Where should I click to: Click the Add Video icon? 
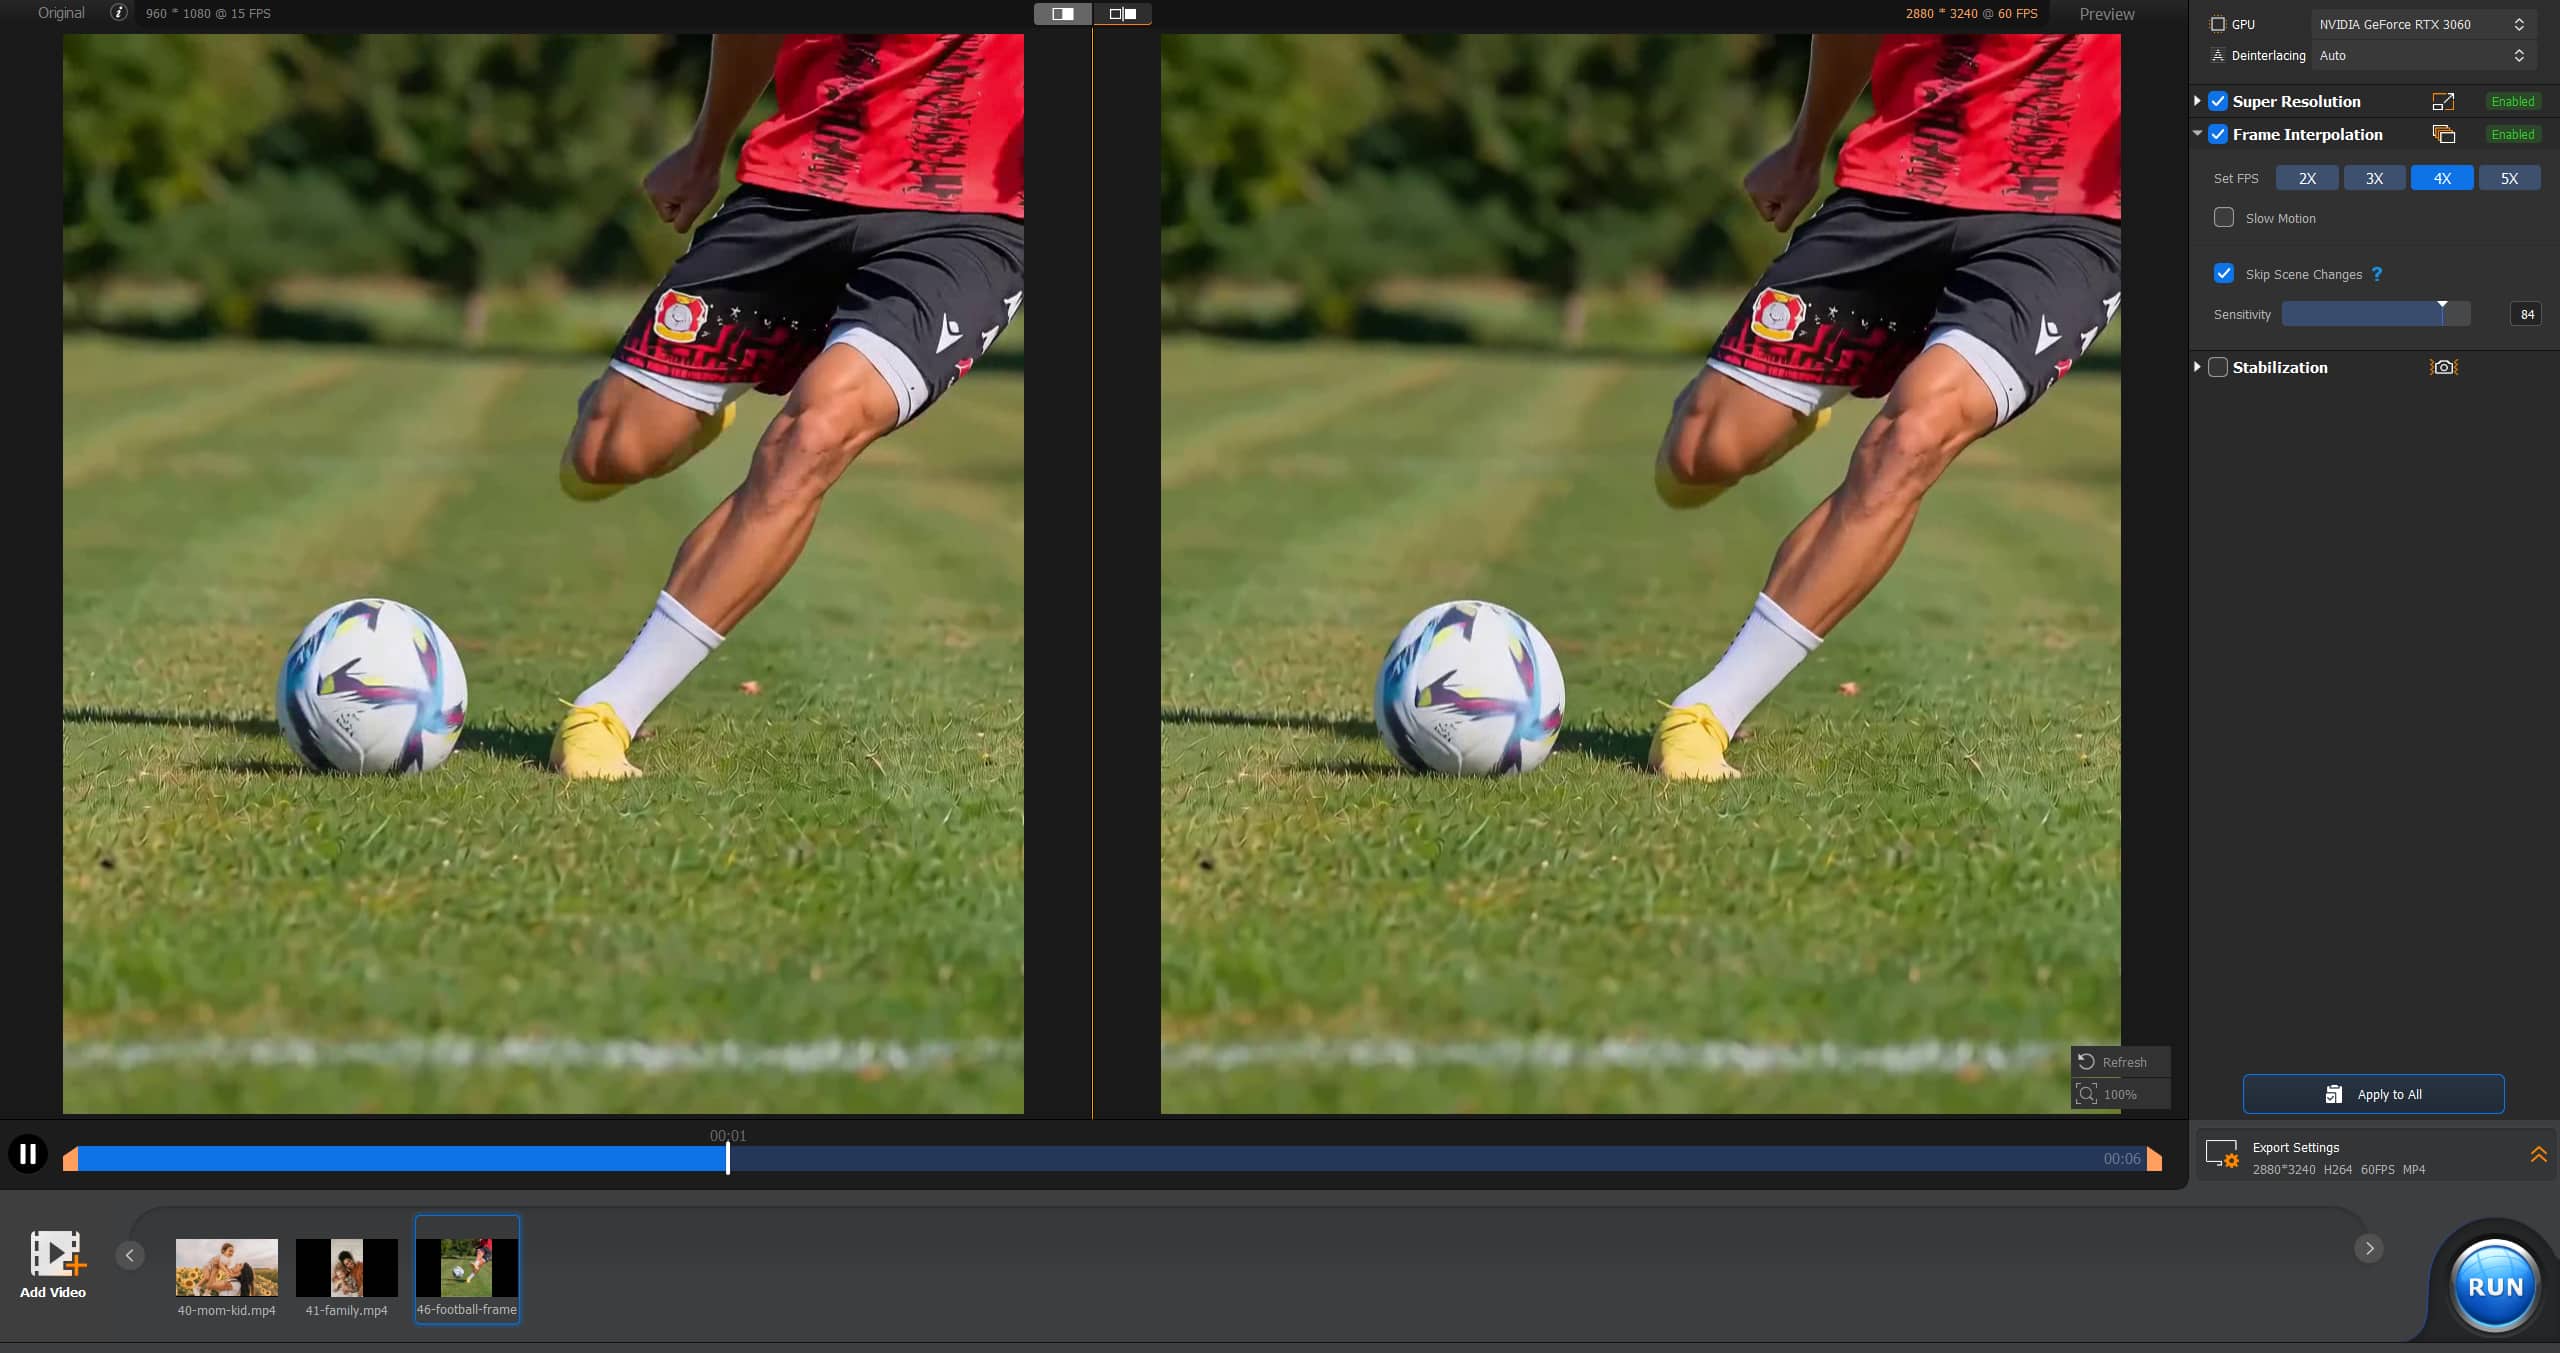(x=57, y=1253)
